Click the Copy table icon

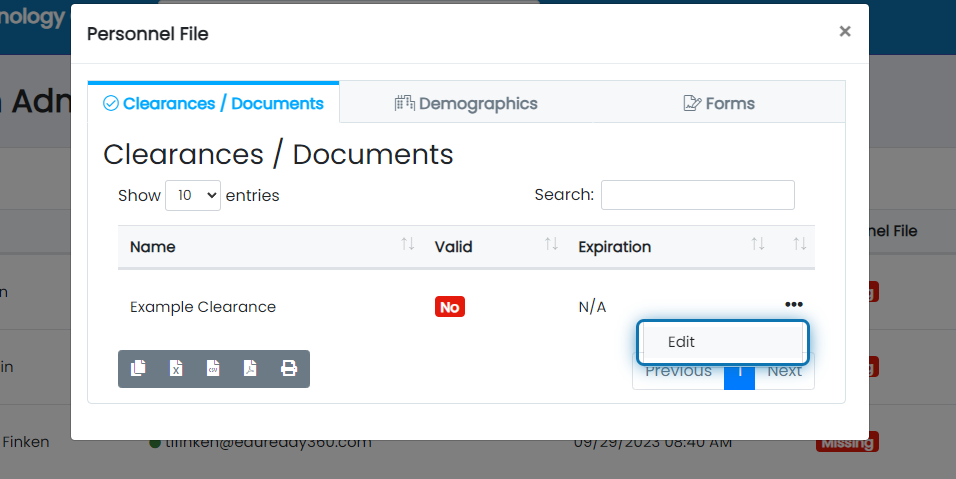[138, 368]
